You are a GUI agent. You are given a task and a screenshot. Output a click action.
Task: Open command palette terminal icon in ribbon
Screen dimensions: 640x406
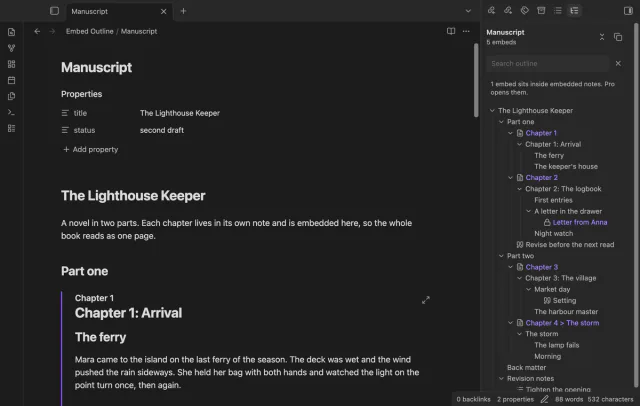(x=11, y=112)
